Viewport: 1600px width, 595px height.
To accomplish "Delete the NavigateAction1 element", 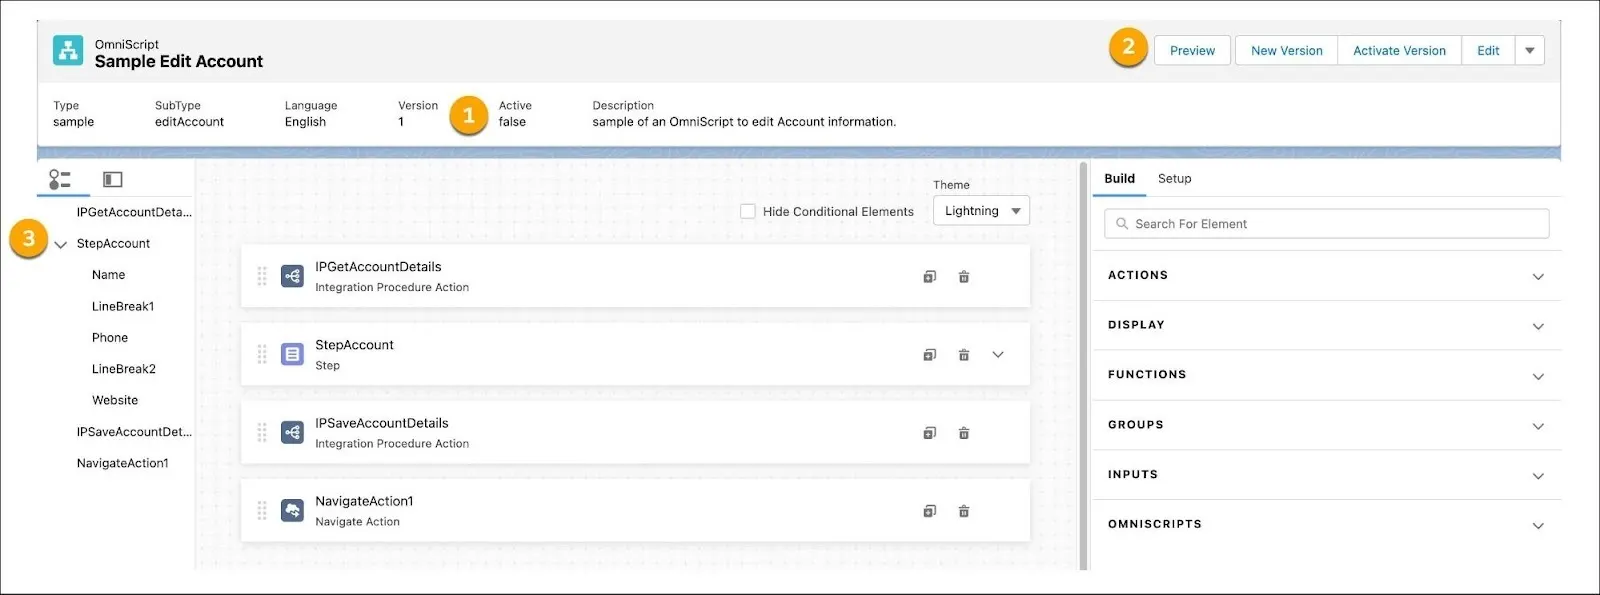I will point(964,512).
